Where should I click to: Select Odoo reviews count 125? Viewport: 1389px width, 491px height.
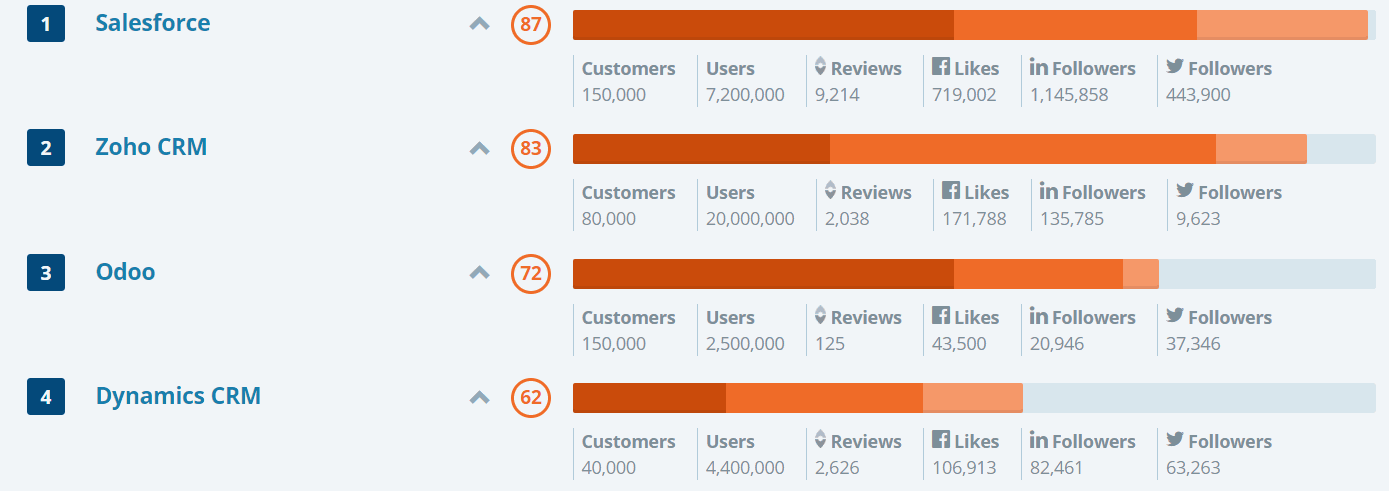[x=830, y=344]
